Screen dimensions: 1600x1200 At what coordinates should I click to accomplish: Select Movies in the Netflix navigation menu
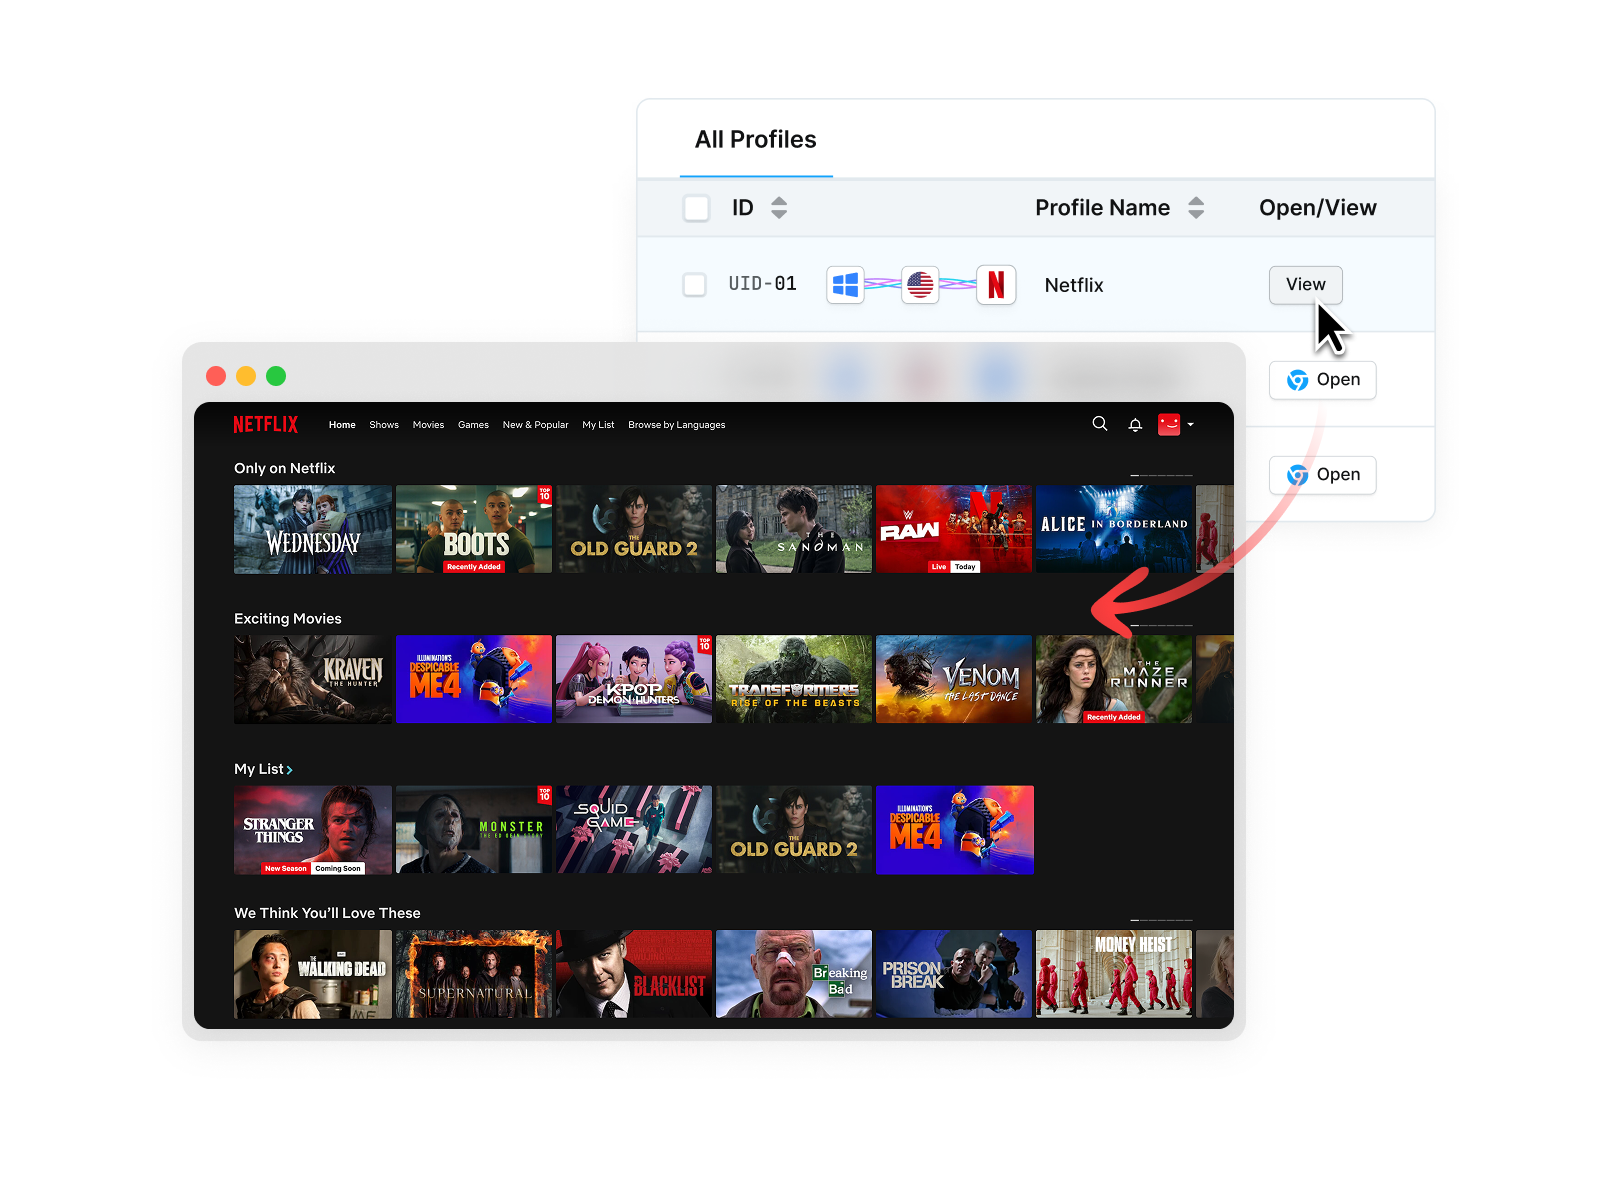tap(428, 424)
